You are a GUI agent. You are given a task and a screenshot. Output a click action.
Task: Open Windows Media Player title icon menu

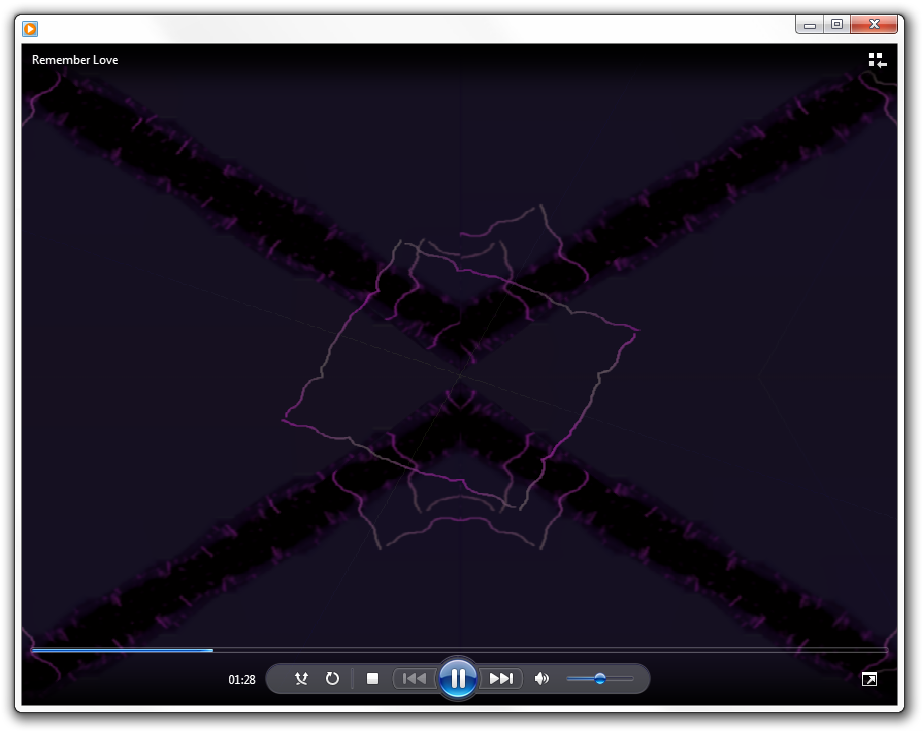pos(30,28)
